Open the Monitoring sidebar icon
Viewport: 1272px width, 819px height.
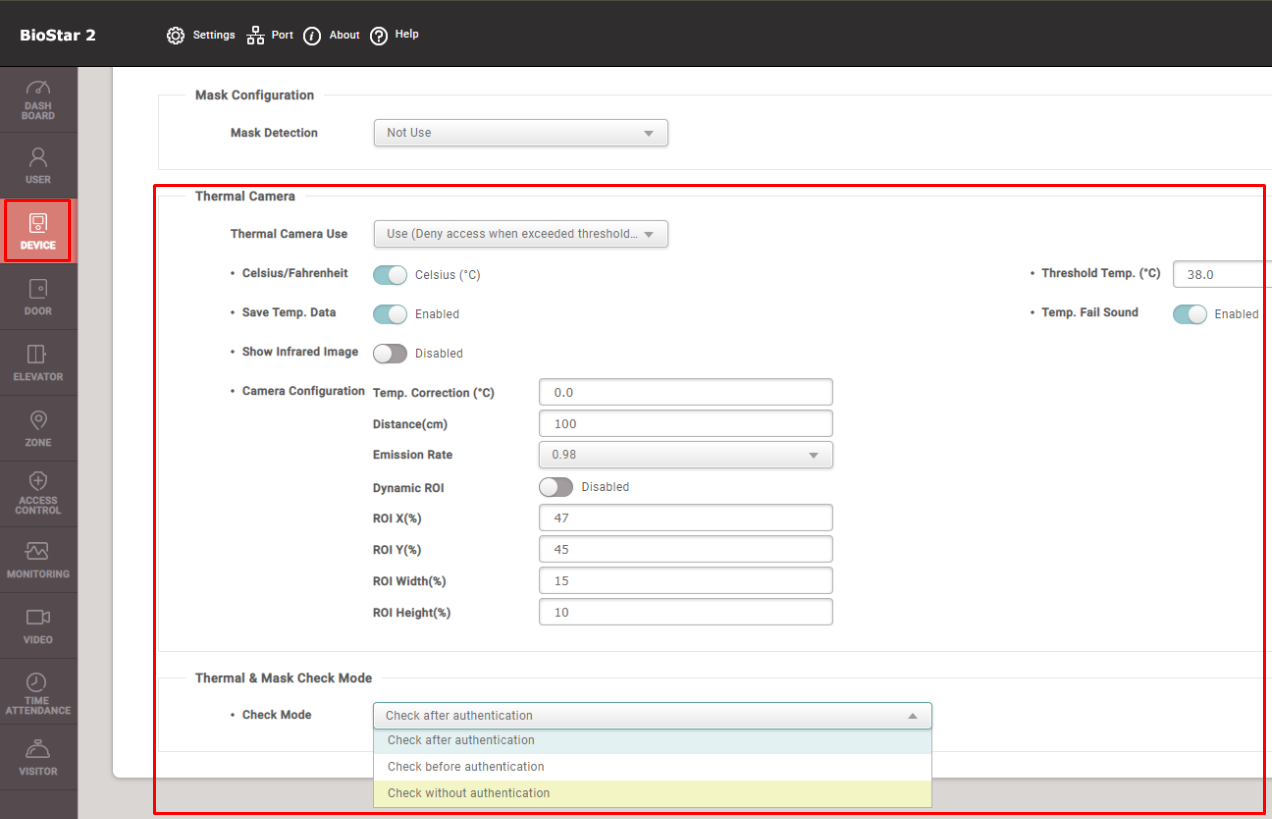click(x=38, y=551)
